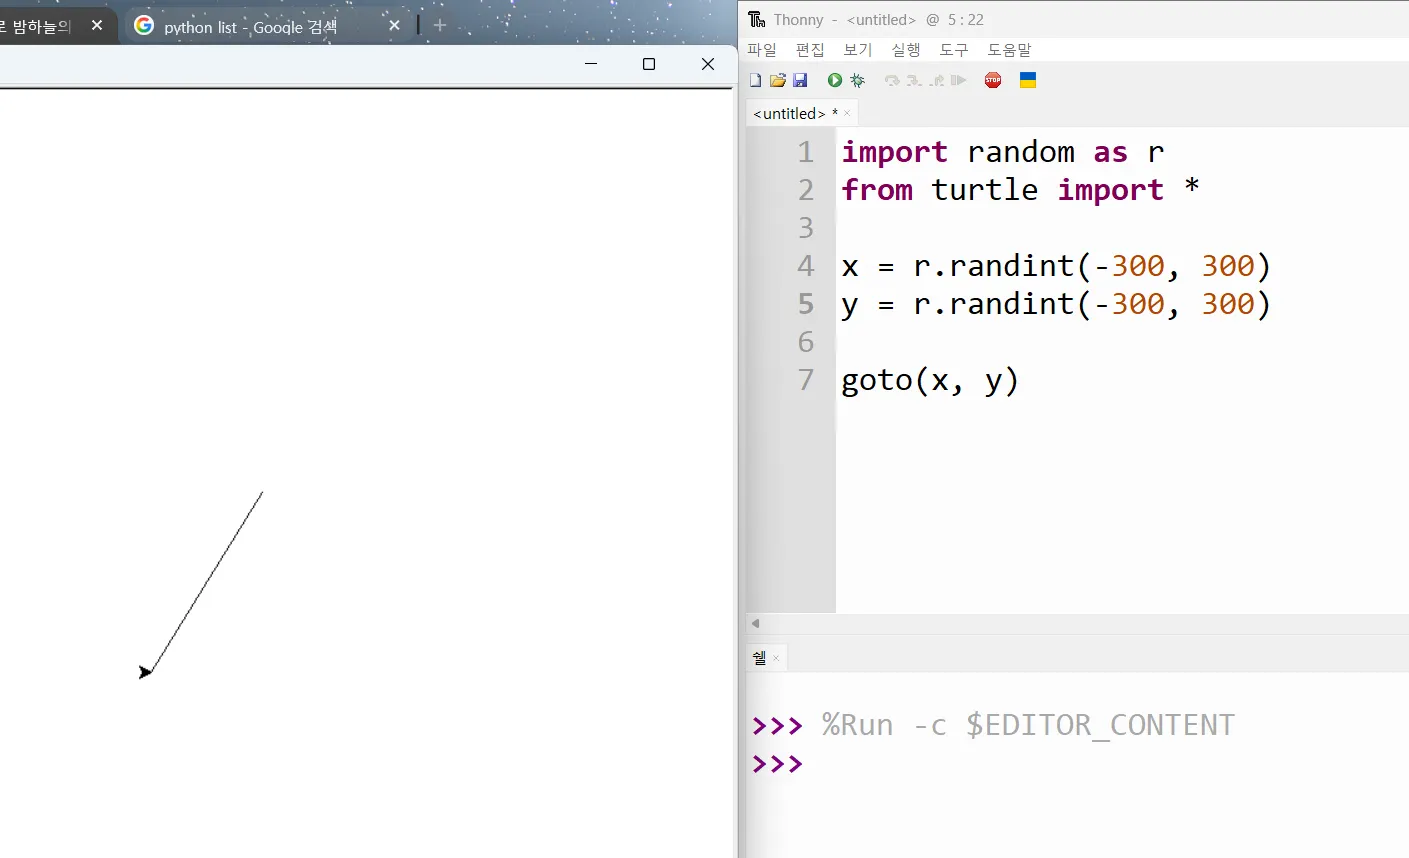Click the Thonny app icon in title bar
The width and height of the screenshot is (1409, 858).
pos(757,20)
